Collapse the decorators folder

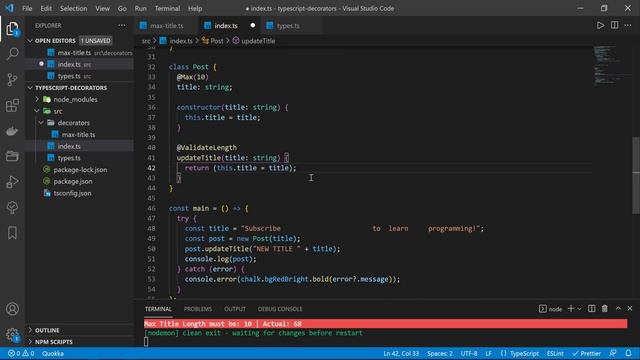(x=41, y=122)
